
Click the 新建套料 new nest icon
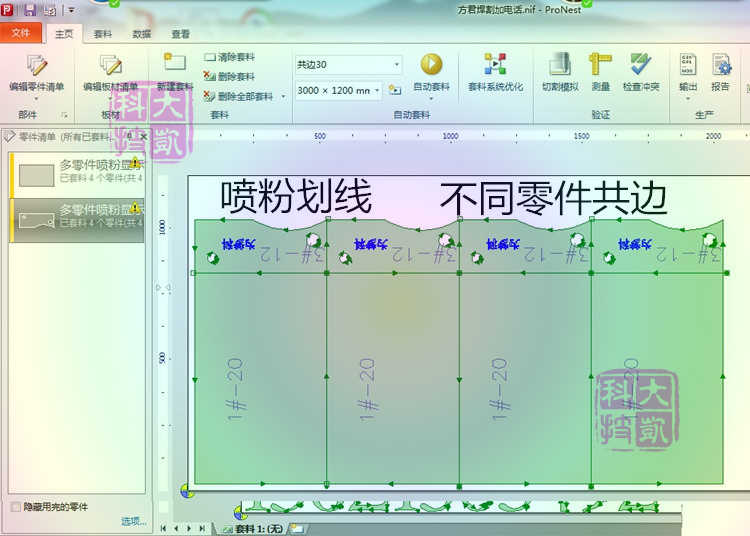pyautogui.click(x=175, y=63)
